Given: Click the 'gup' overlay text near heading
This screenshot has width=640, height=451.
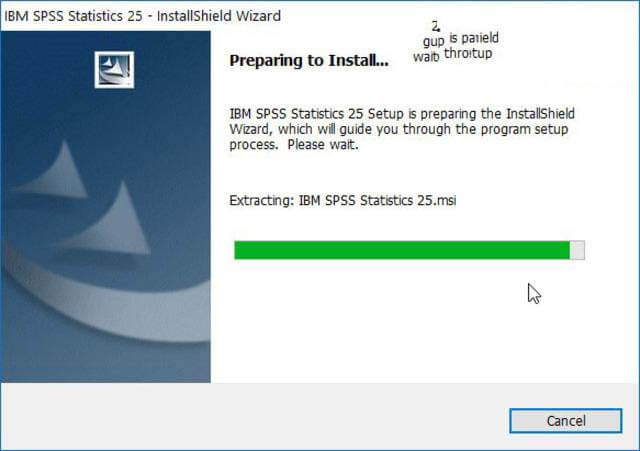Looking at the screenshot, I should (433, 42).
